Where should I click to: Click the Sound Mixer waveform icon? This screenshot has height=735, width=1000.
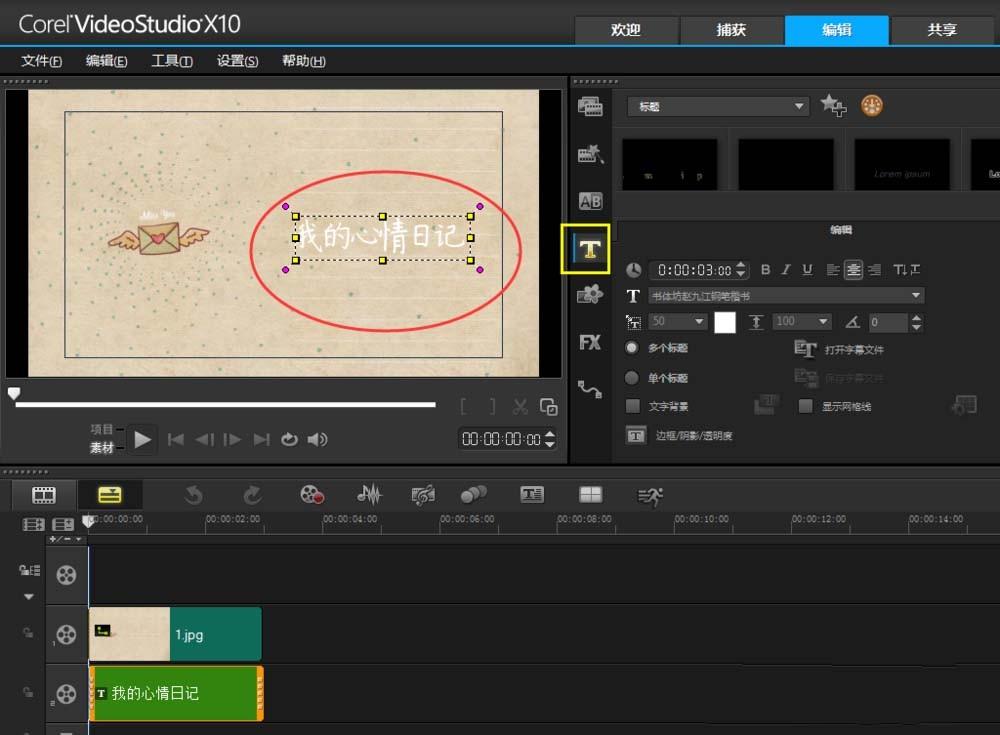(x=369, y=494)
